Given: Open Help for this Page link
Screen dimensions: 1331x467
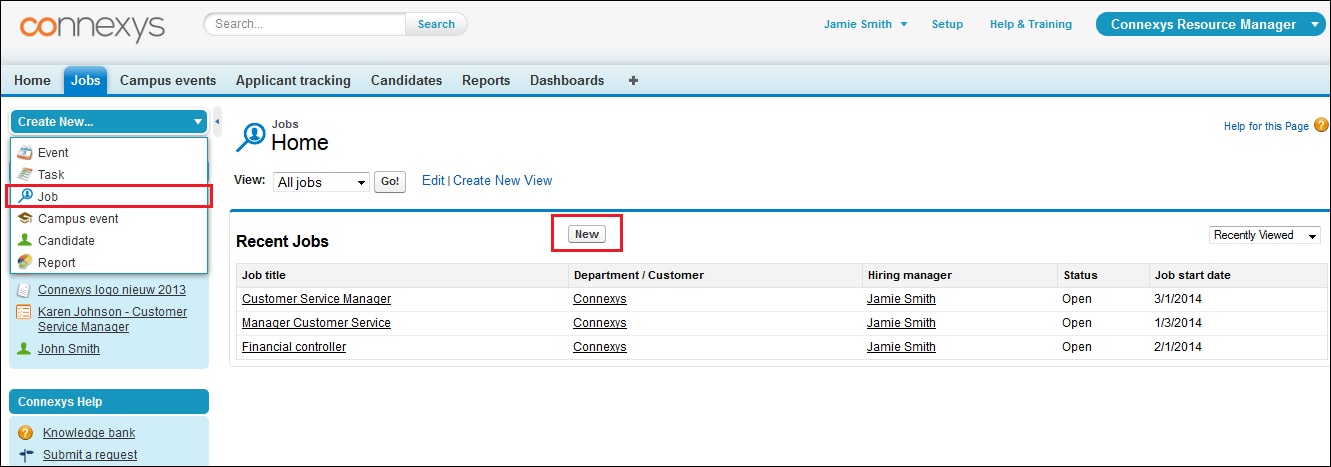Looking at the screenshot, I should pos(1266,126).
